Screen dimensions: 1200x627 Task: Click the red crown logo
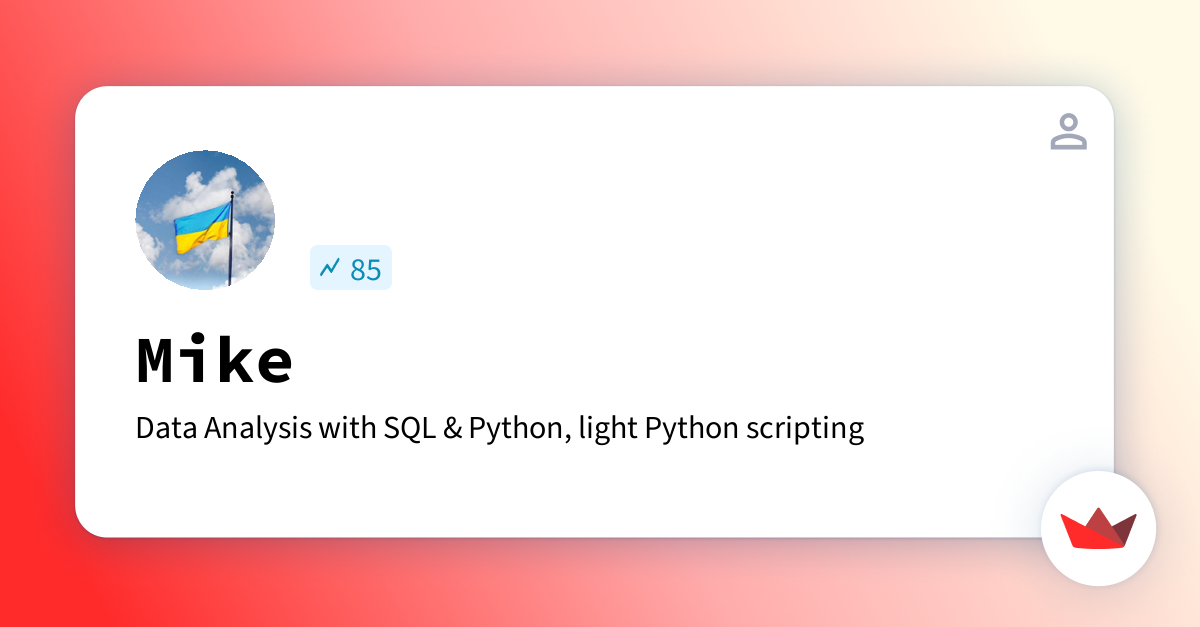[x=1098, y=528]
